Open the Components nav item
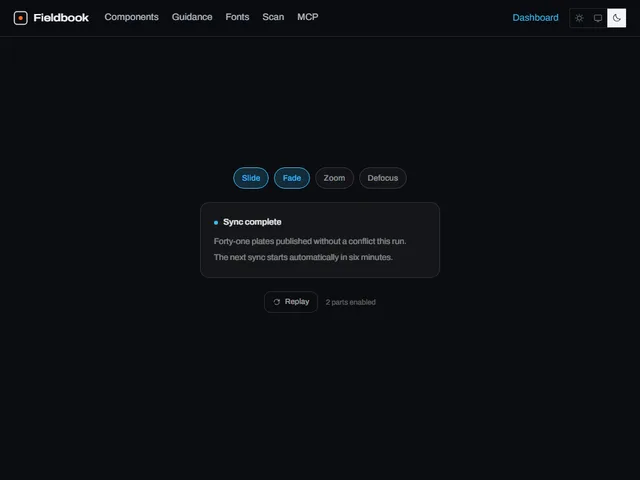640x480 pixels. coord(131,17)
